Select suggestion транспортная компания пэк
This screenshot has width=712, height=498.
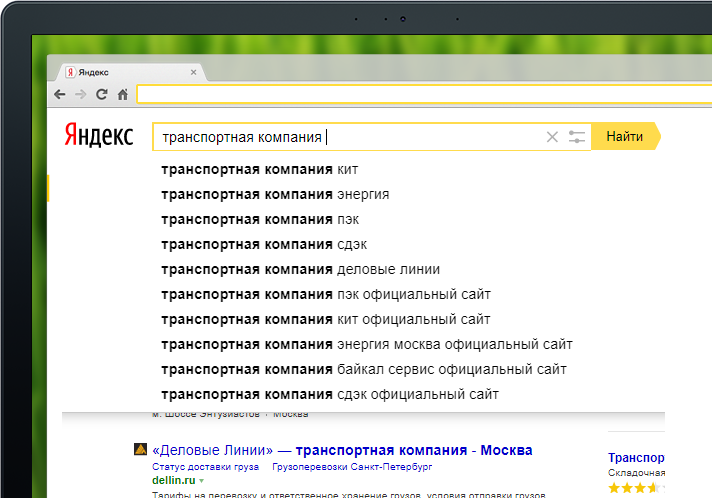click(260, 220)
